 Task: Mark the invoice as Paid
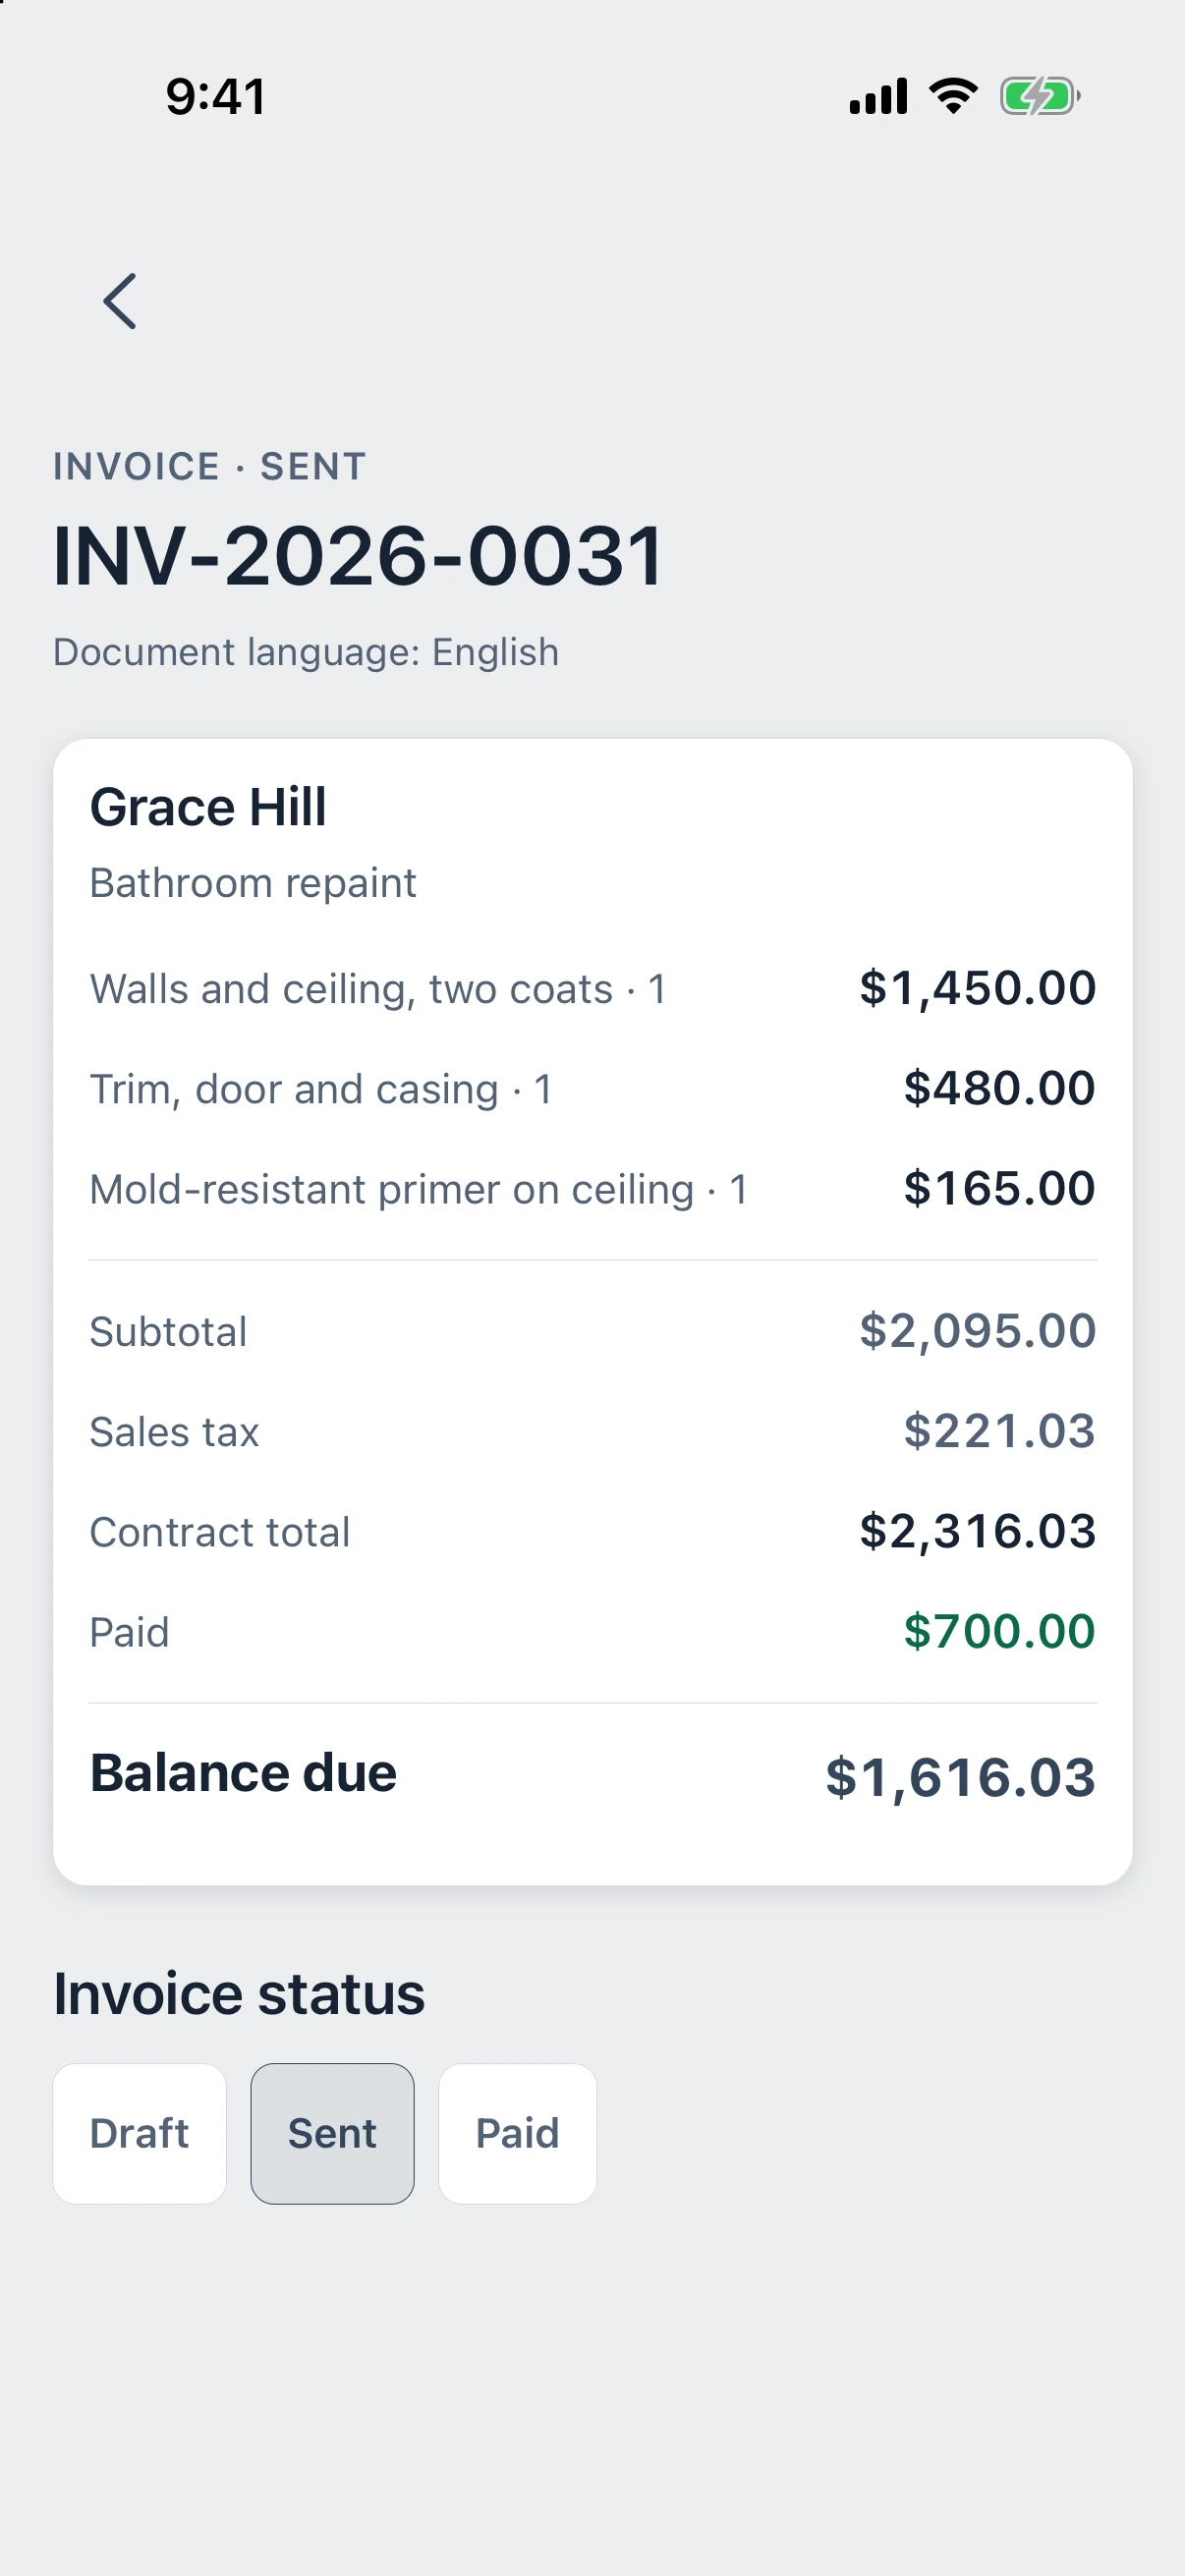(x=517, y=2133)
